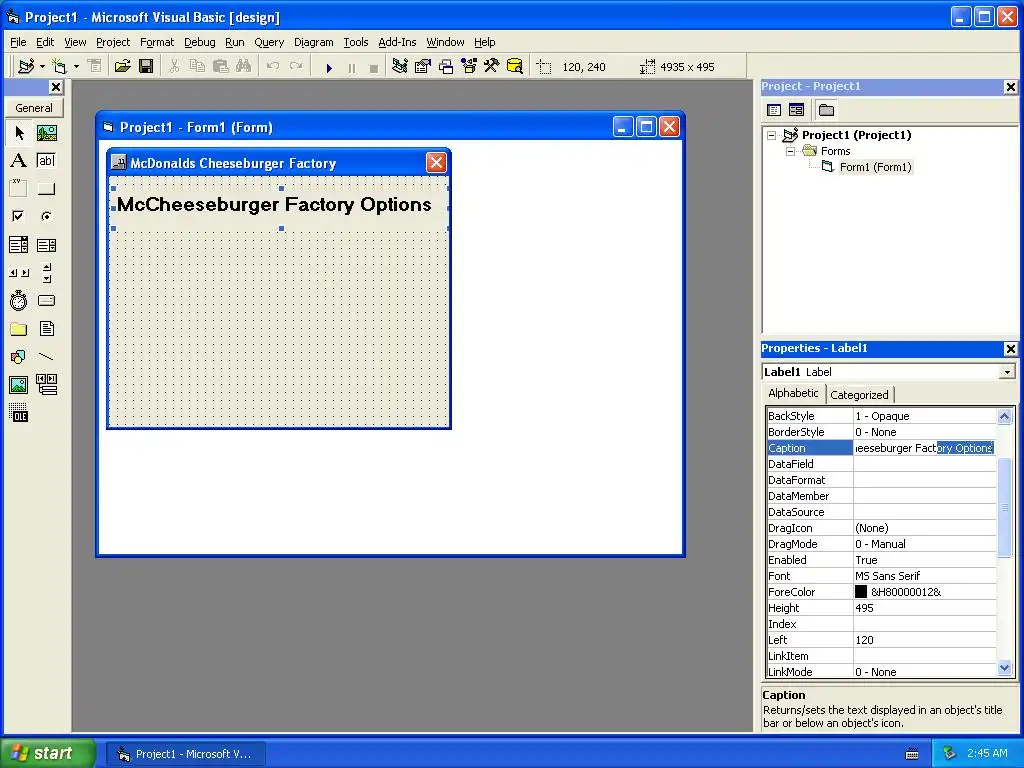This screenshot has width=1024, height=768.
Task: Select the Label tool (letter A)
Action: click(x=19, y=160)
